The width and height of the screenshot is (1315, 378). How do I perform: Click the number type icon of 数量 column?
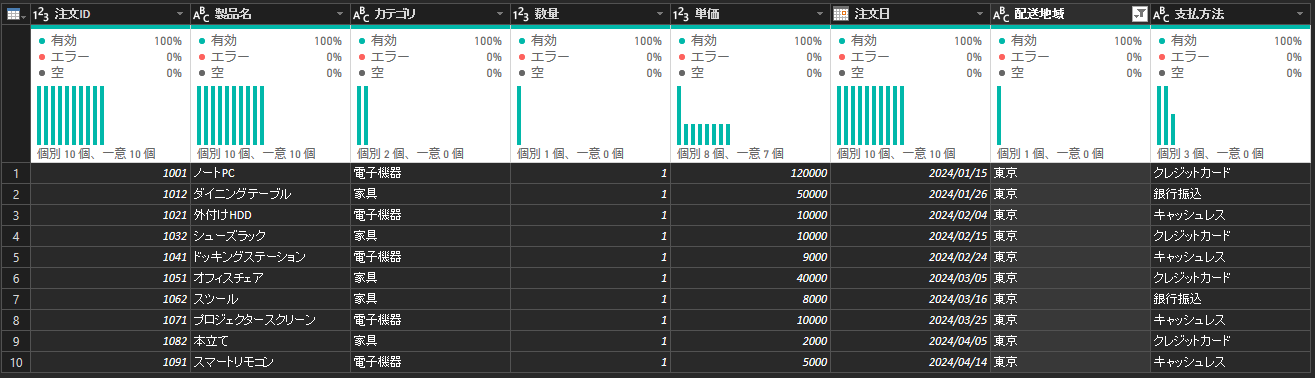pos(522,13)
